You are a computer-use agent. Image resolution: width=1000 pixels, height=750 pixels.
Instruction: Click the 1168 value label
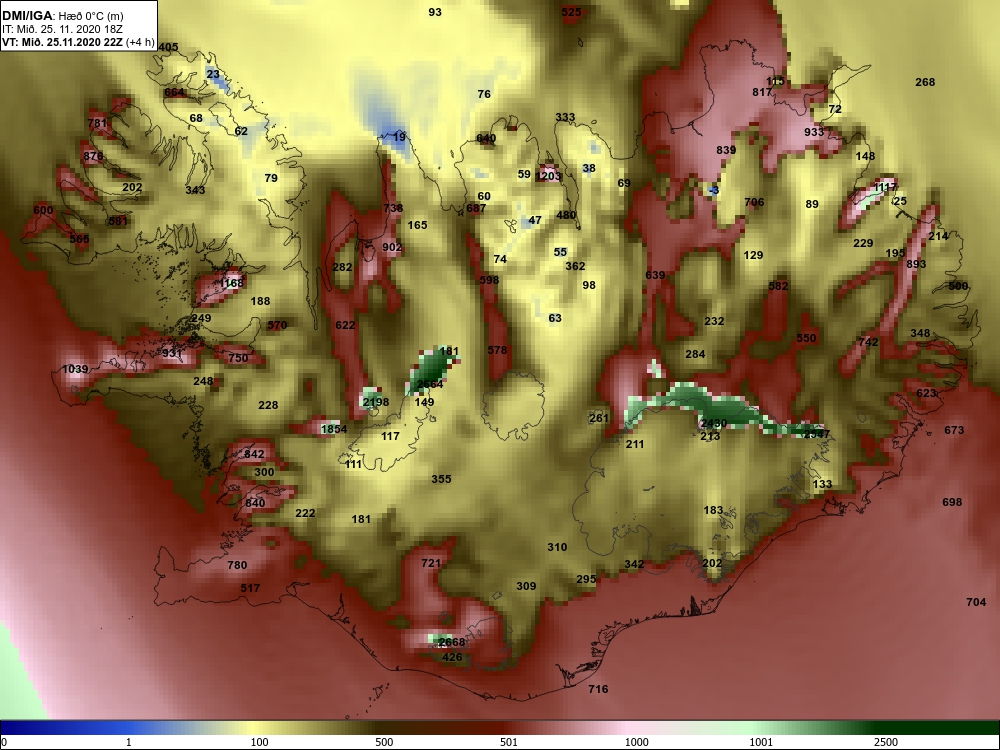coord(231,283)
